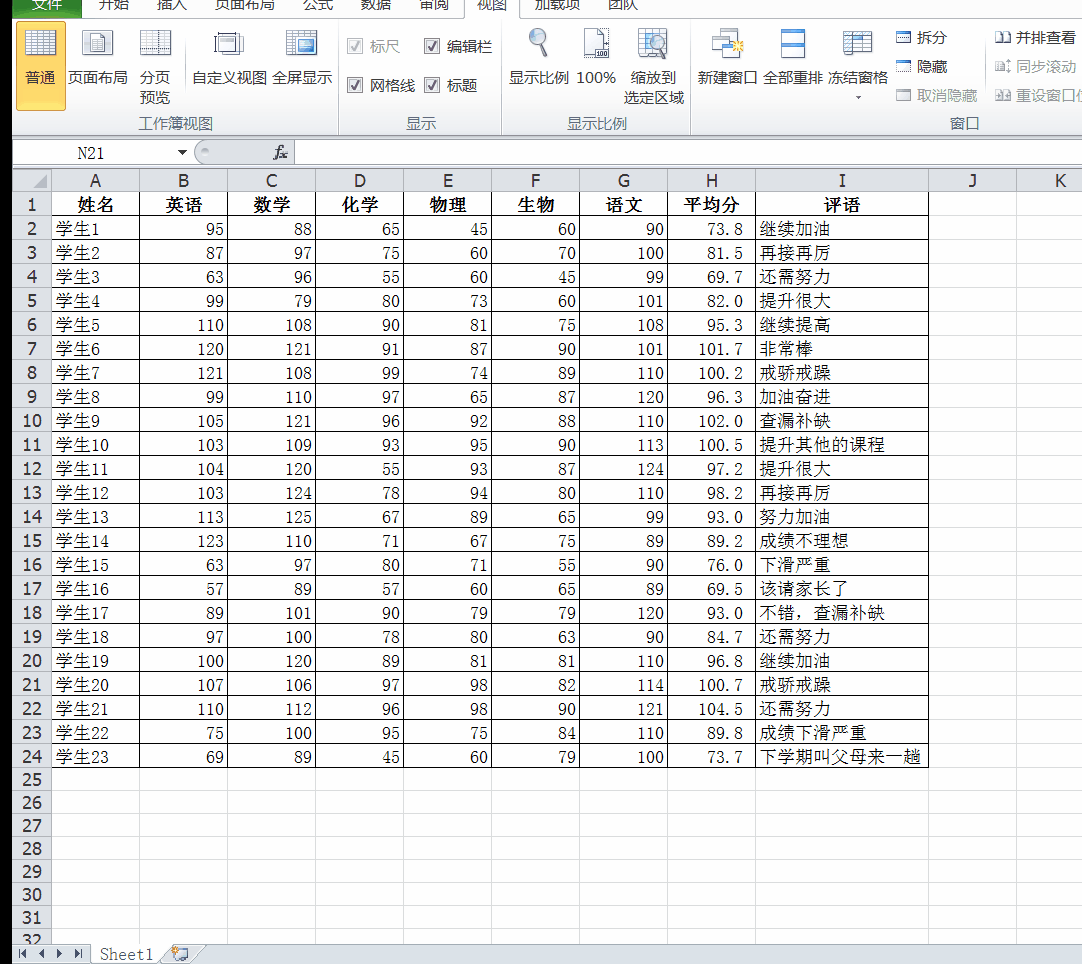Click into the formula bar input
The height and width of the screenshot is (964, 1082).
[x=687, y=153]
